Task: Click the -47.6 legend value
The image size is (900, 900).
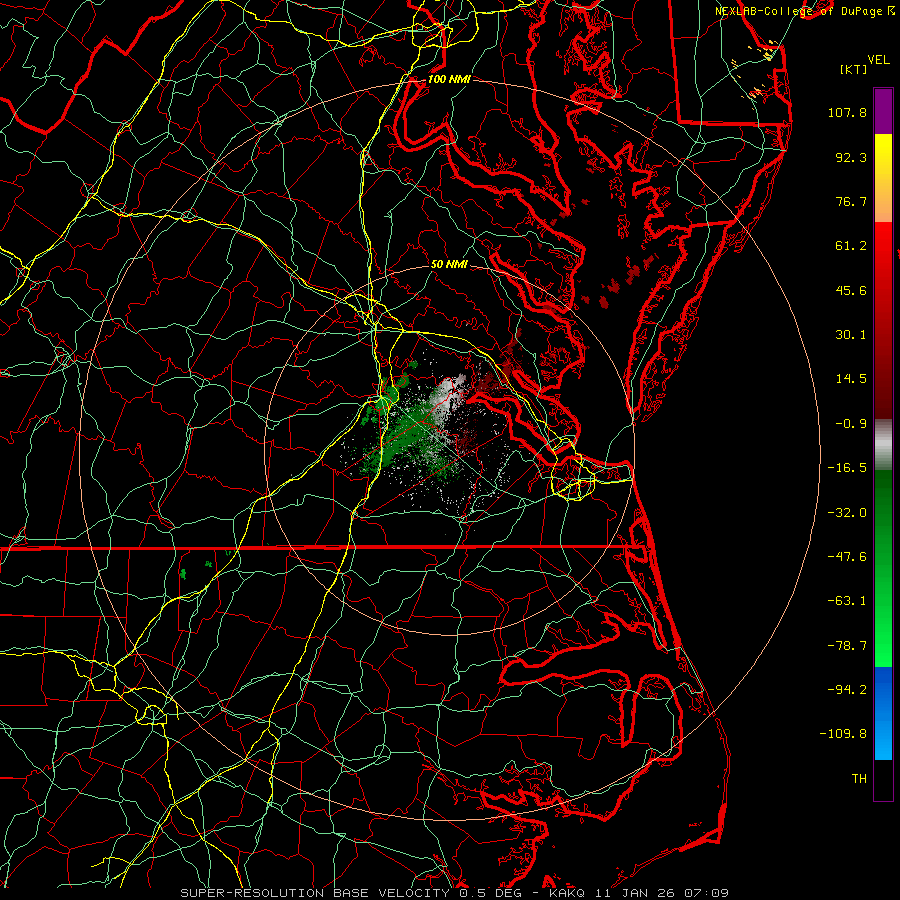Action: [x=847, y=557]
